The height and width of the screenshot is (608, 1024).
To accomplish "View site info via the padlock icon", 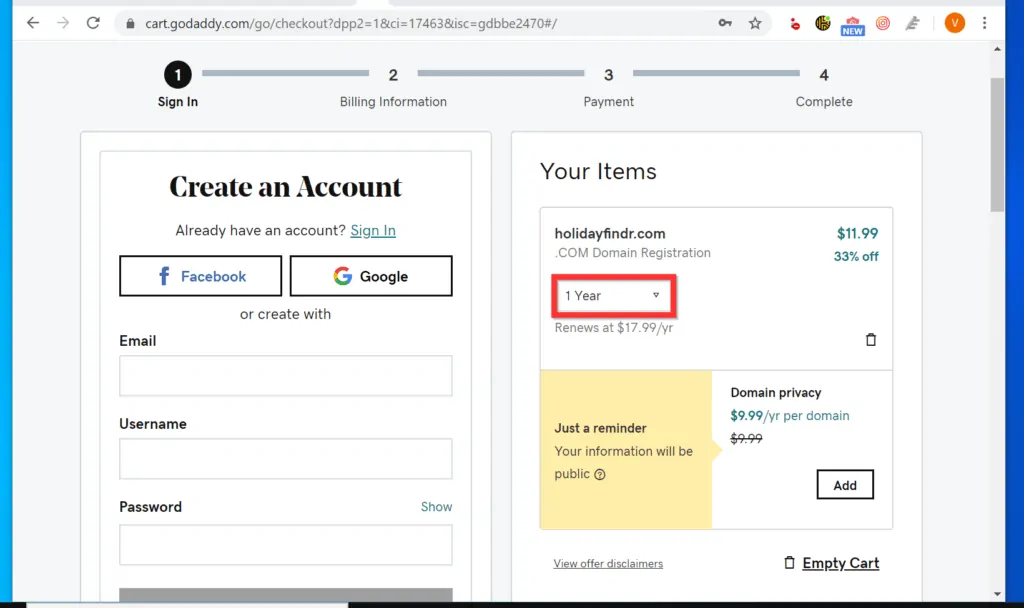I will (131, 24).
